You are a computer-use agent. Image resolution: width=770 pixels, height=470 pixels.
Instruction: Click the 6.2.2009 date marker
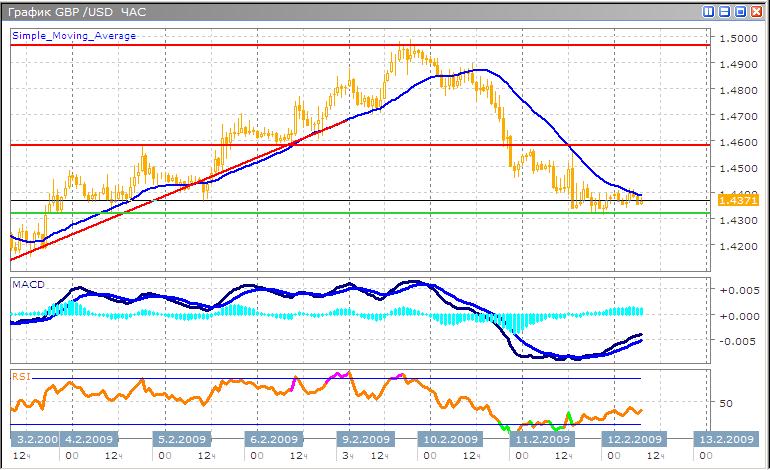tap(274, 439)
